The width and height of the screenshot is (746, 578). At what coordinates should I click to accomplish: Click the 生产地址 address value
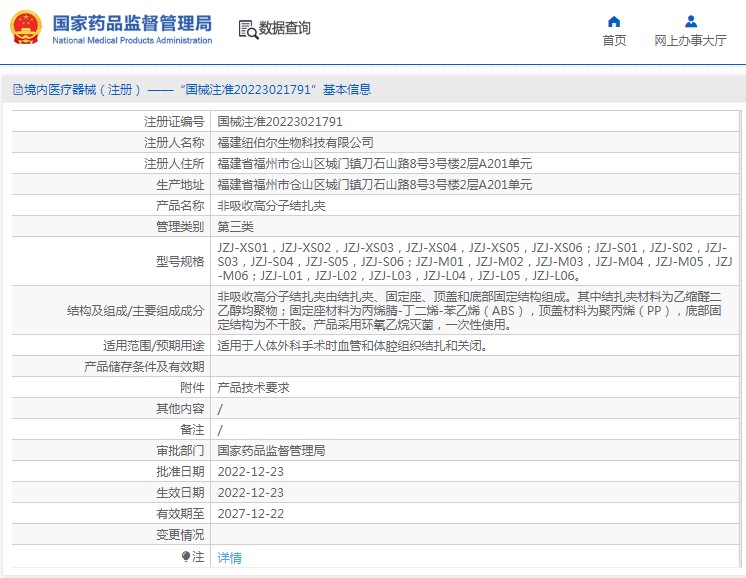tap(374, 185)
